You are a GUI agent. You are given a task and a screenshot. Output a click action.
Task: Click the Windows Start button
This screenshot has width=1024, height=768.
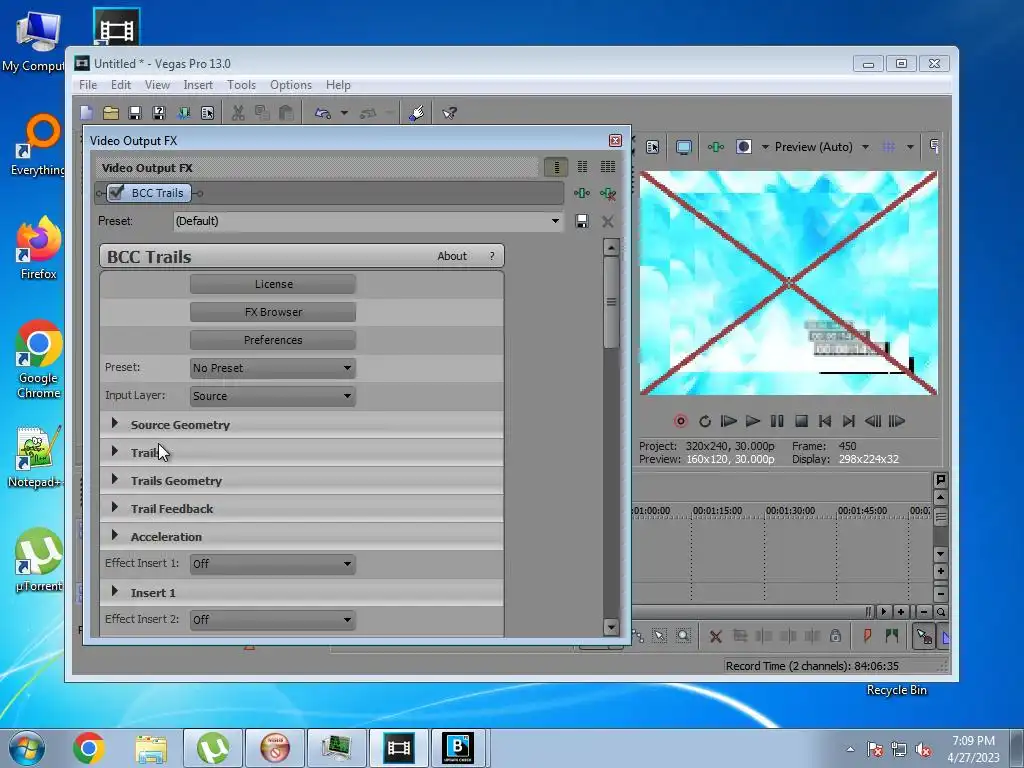27,748
